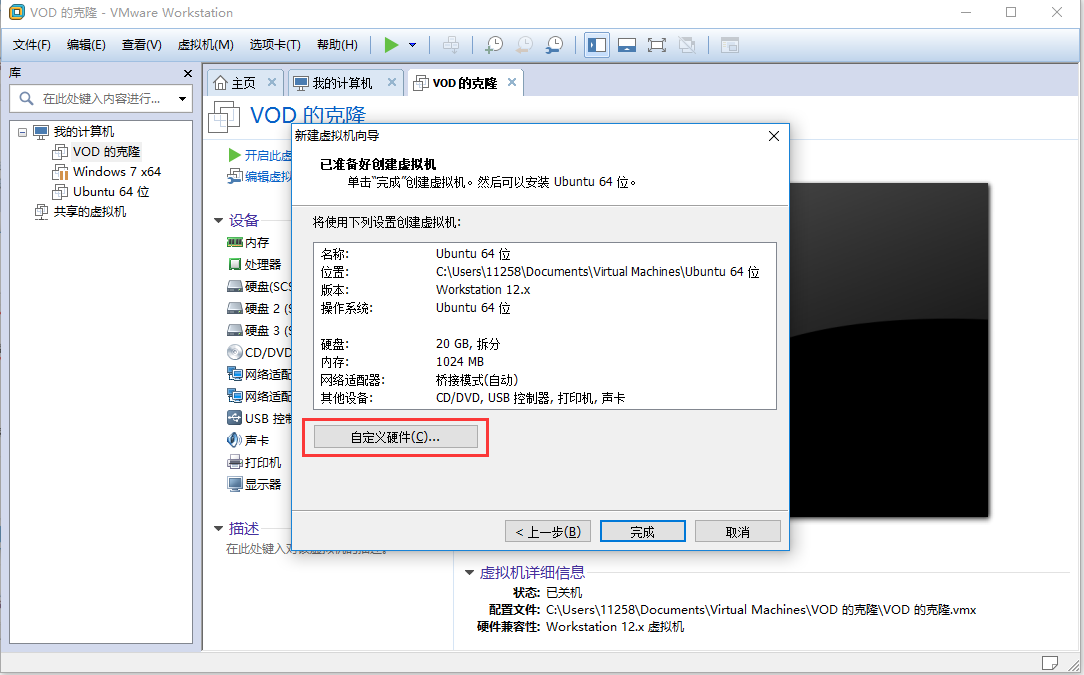
Task: Collapse the 描述 section
Action: click(218, 529)
